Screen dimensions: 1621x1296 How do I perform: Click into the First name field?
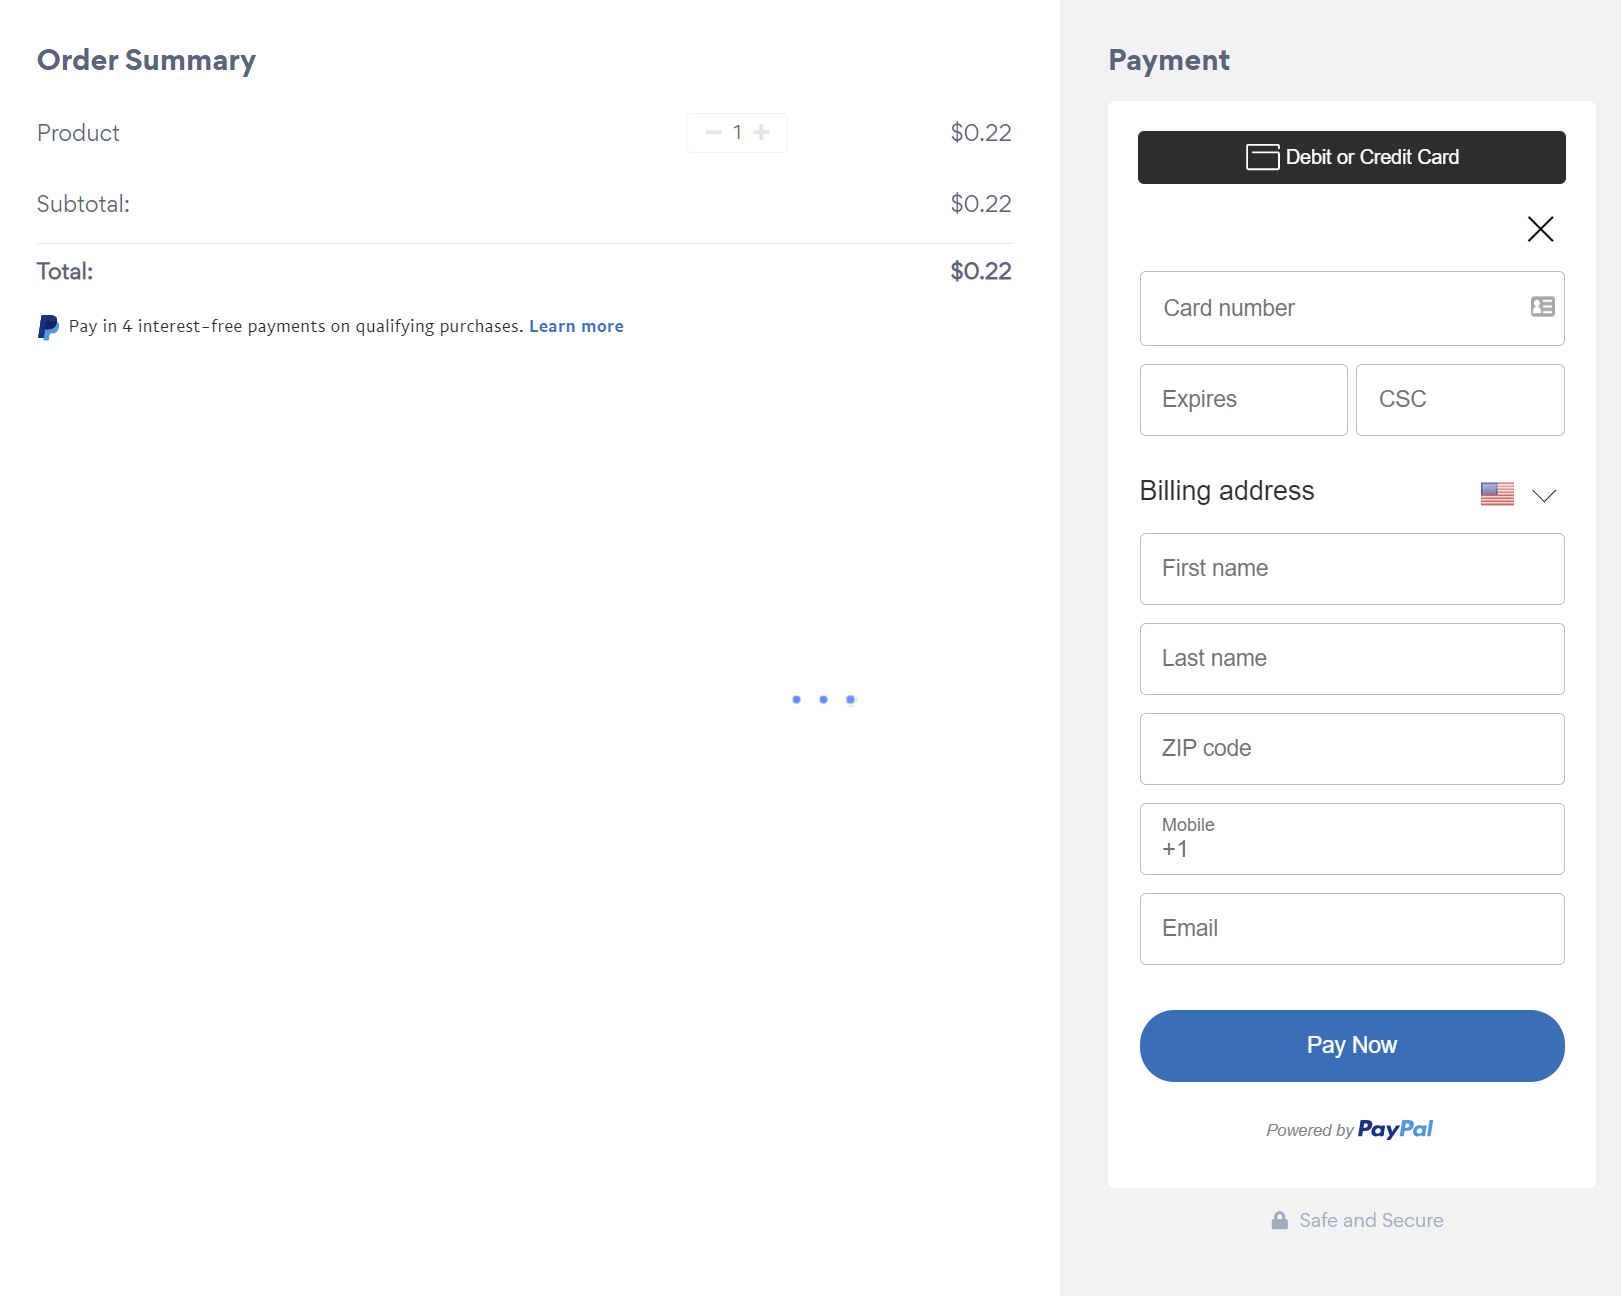1352,569
